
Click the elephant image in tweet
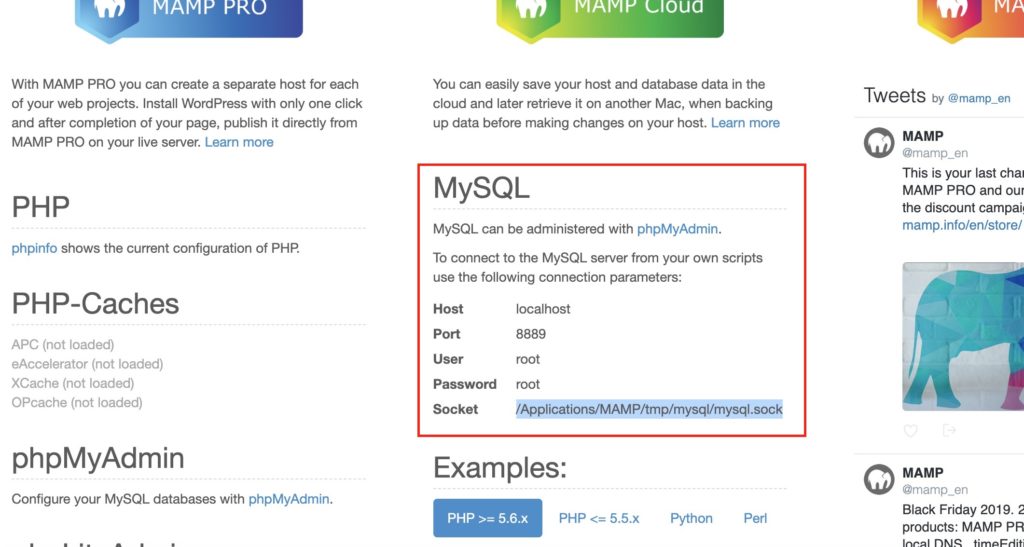(963, 336)
